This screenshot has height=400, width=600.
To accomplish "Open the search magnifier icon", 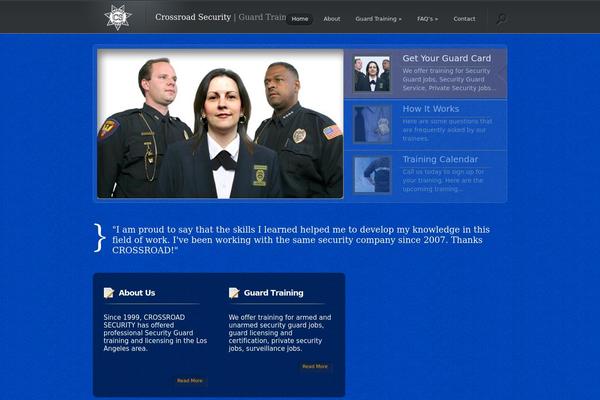I will tap(501, 18).
